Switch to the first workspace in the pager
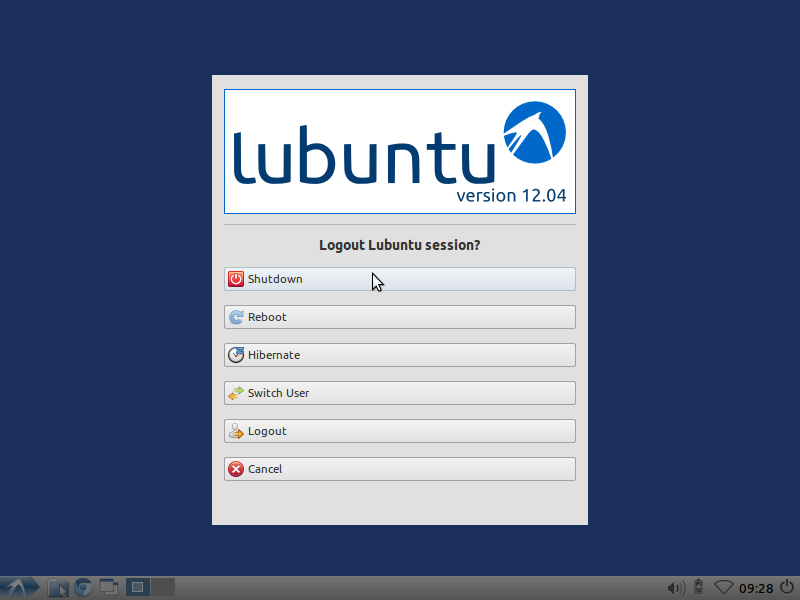The height and width of the screenshot is (600, 800). (138, 587)
